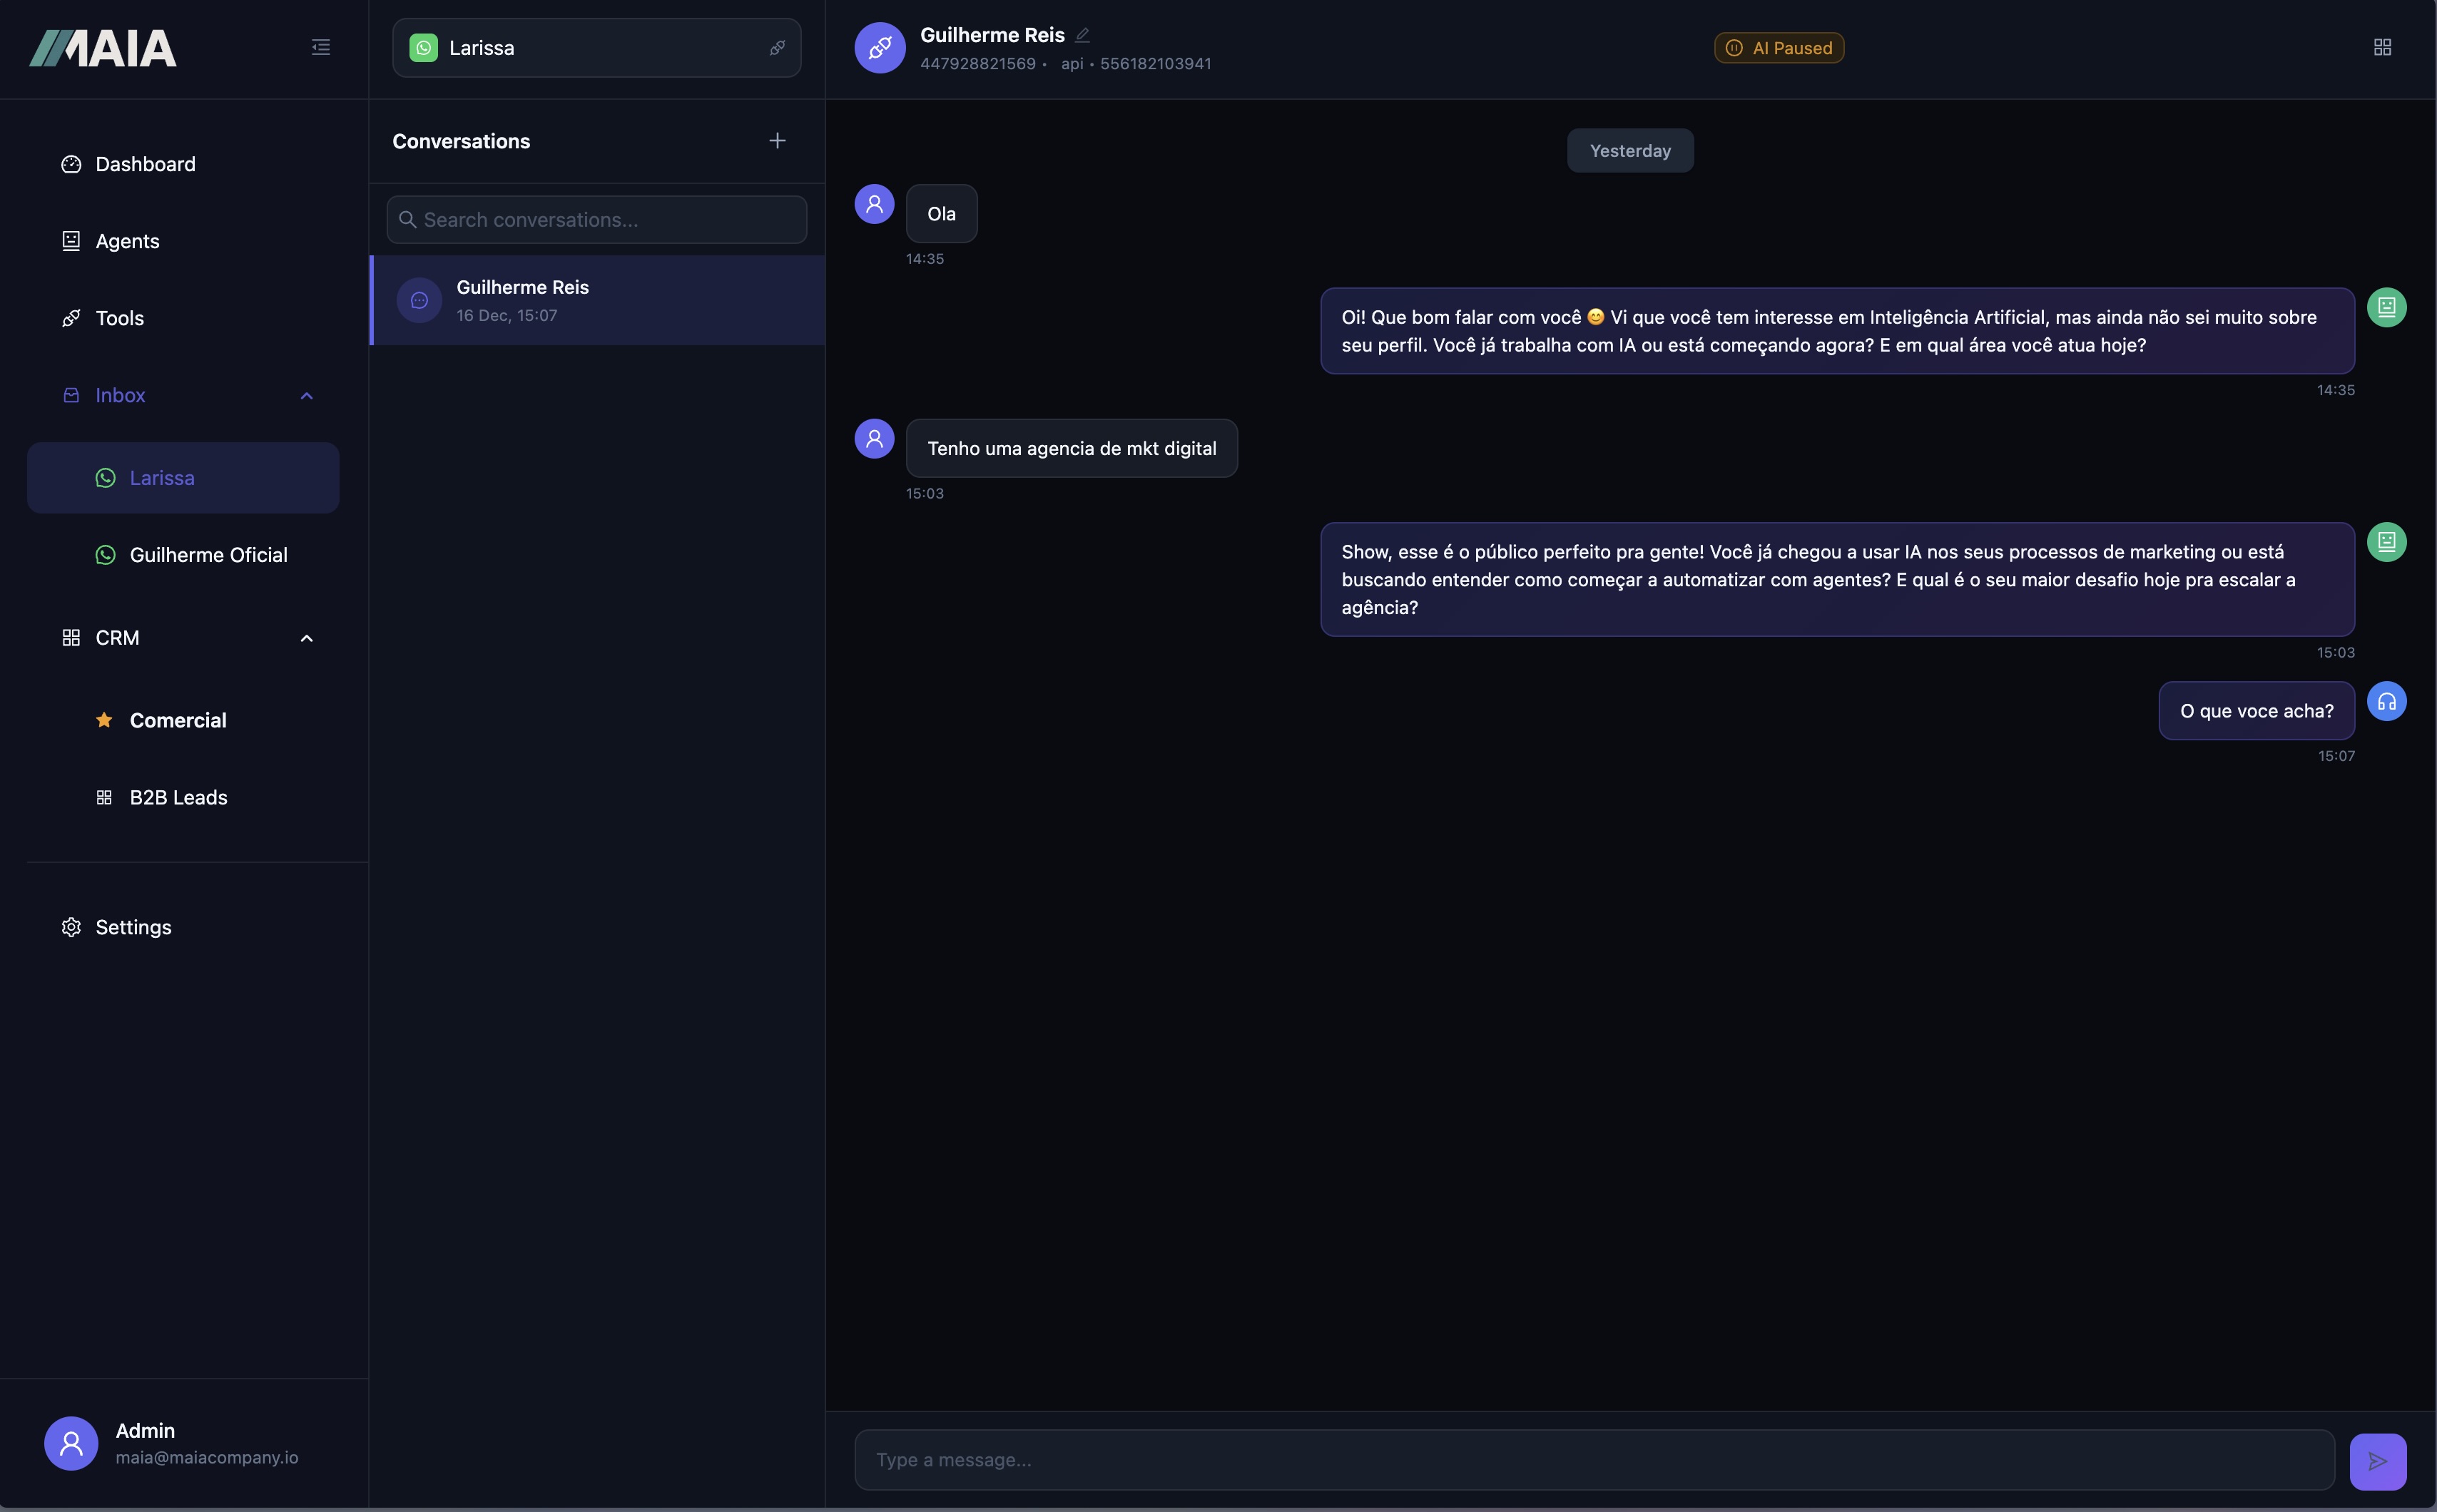The height and width of the screenshot is (1512, 2437).
Task: Click the send message arrow button
Action: [x=2377, y=1461]
